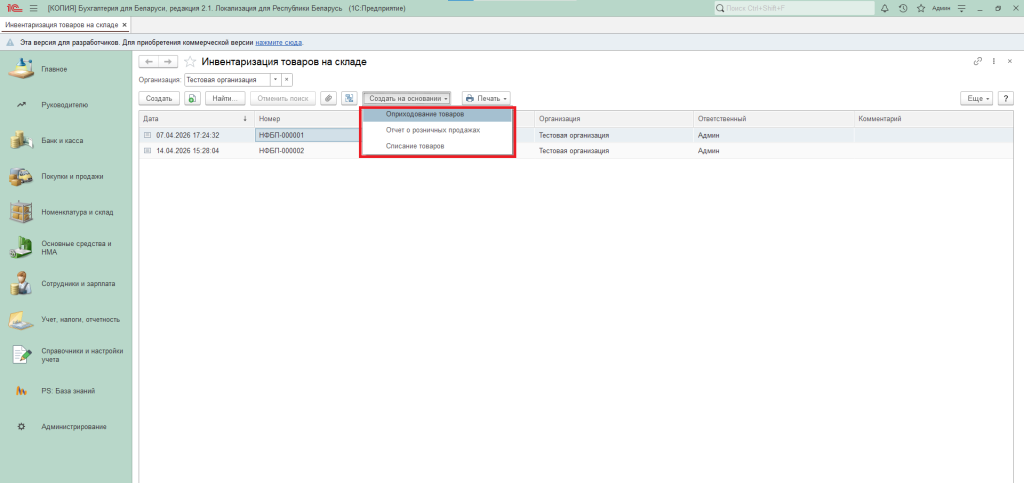Open the Печать dropdown
1024x483 pixels.
point(486,98)
